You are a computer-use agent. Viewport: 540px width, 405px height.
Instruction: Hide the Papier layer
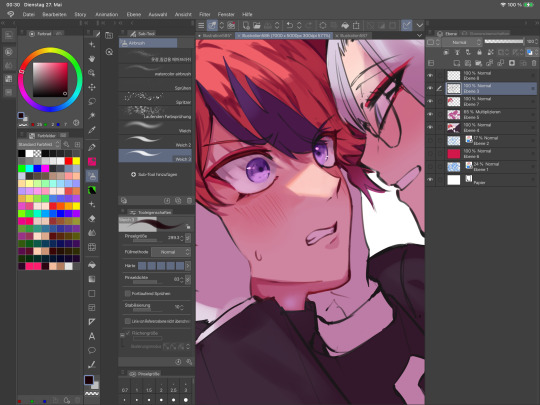[430, 180]
